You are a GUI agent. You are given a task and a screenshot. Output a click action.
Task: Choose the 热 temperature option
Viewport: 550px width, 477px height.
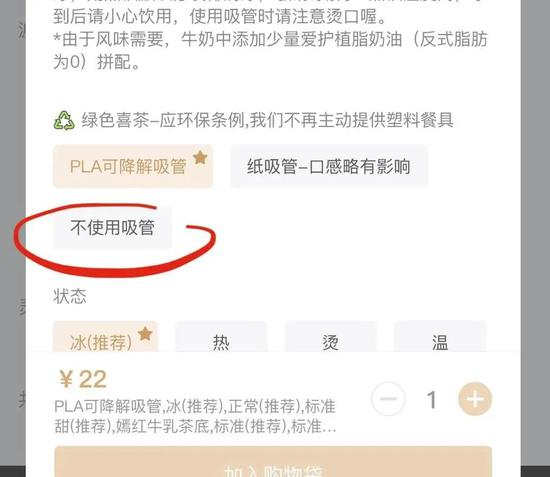pos(221,337)
